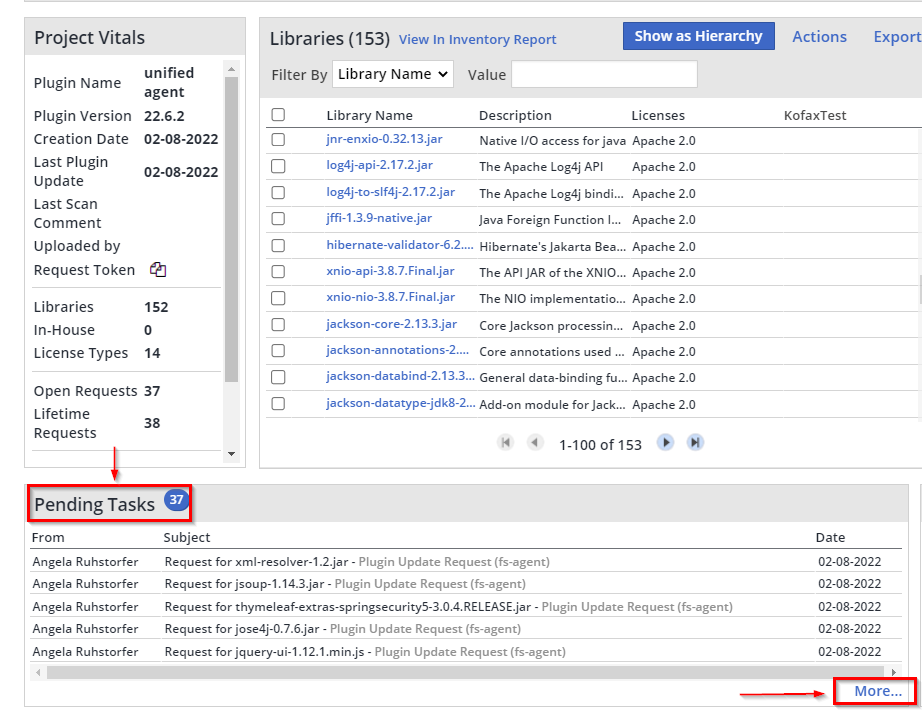This screenshot has height=711, width=922.
Task: Open the Export menu
Action: click(896, 37)
